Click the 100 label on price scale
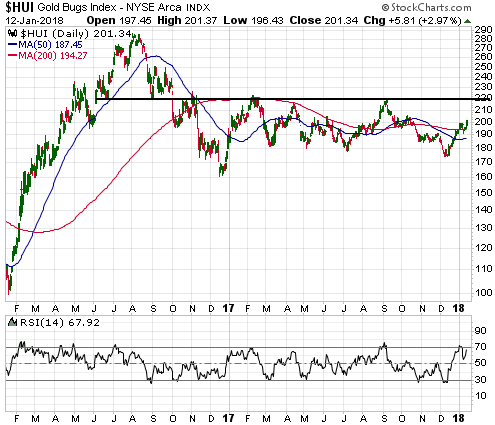This screenshot has width=495, height=425. [x=483, y=293]
